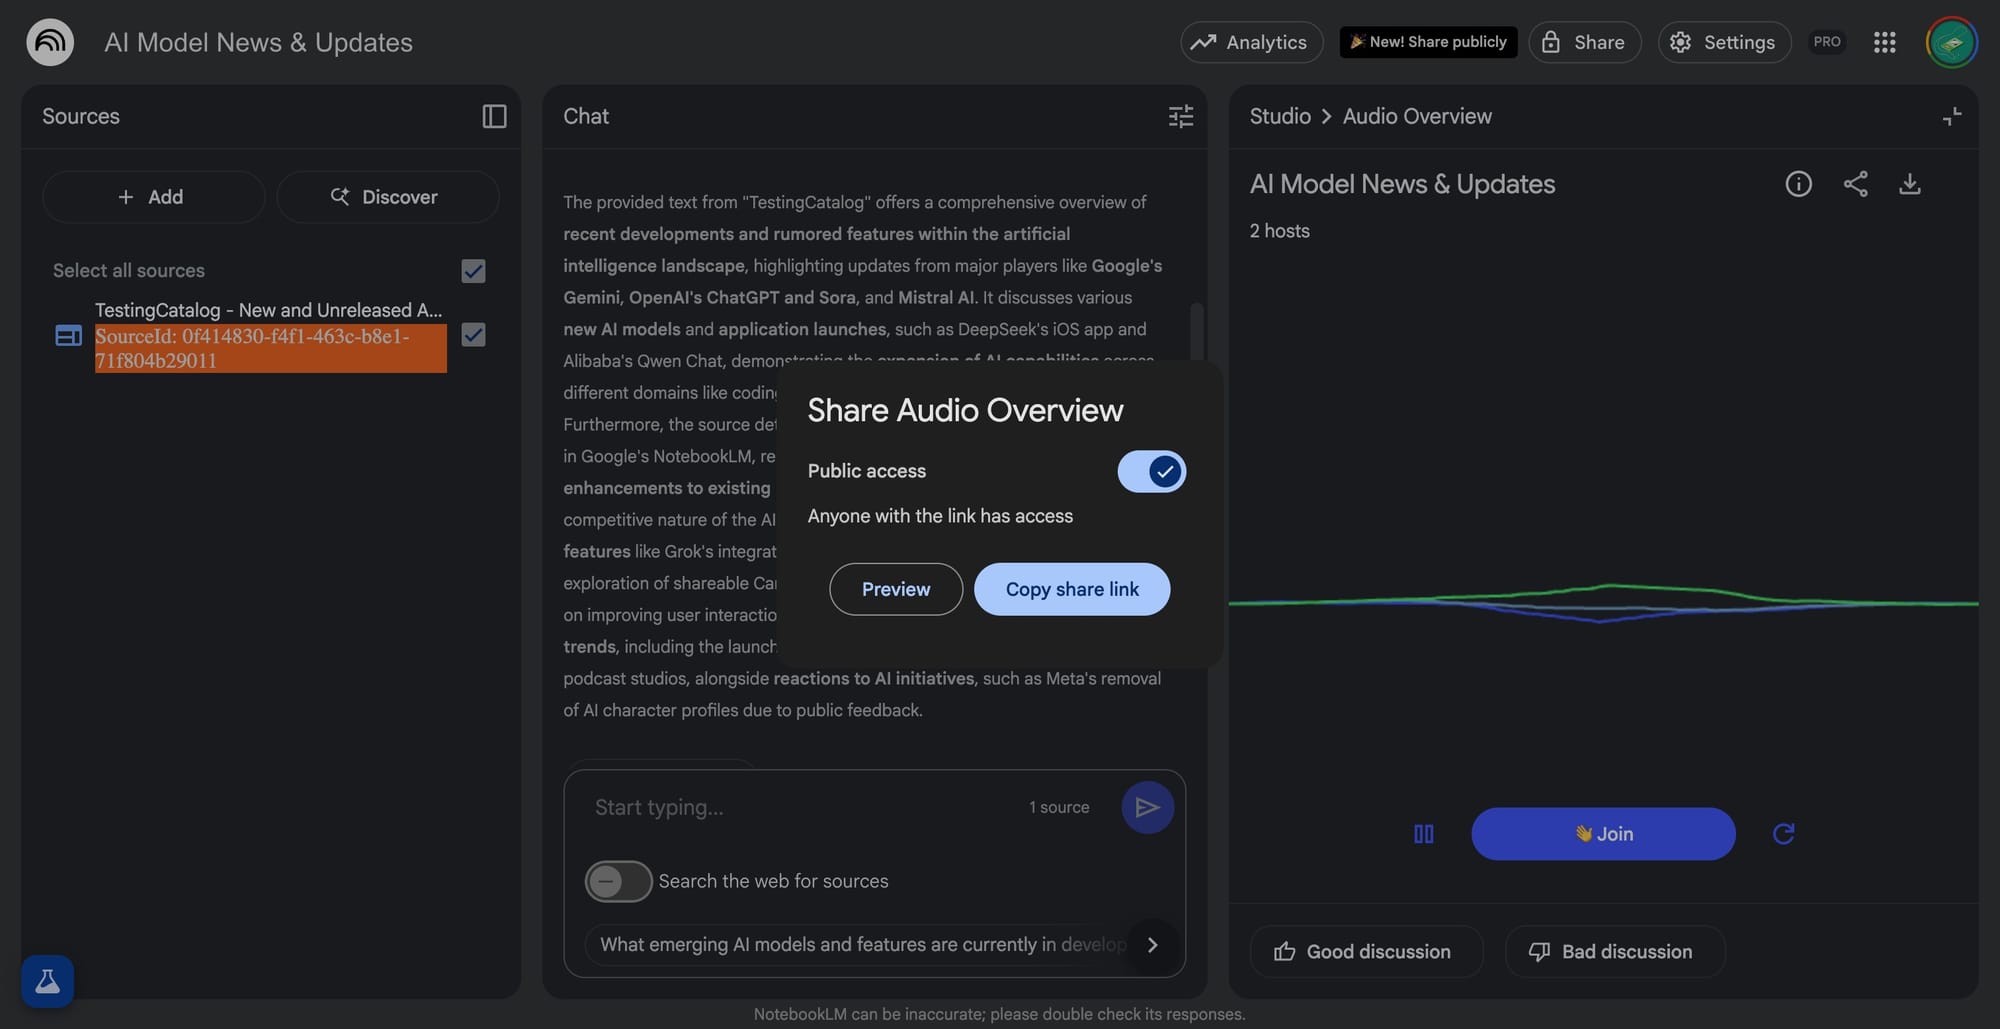The height and width of the screenshot is (1029, 2000).
Task: Join the audio conversation
Action: click(1603, 834)
